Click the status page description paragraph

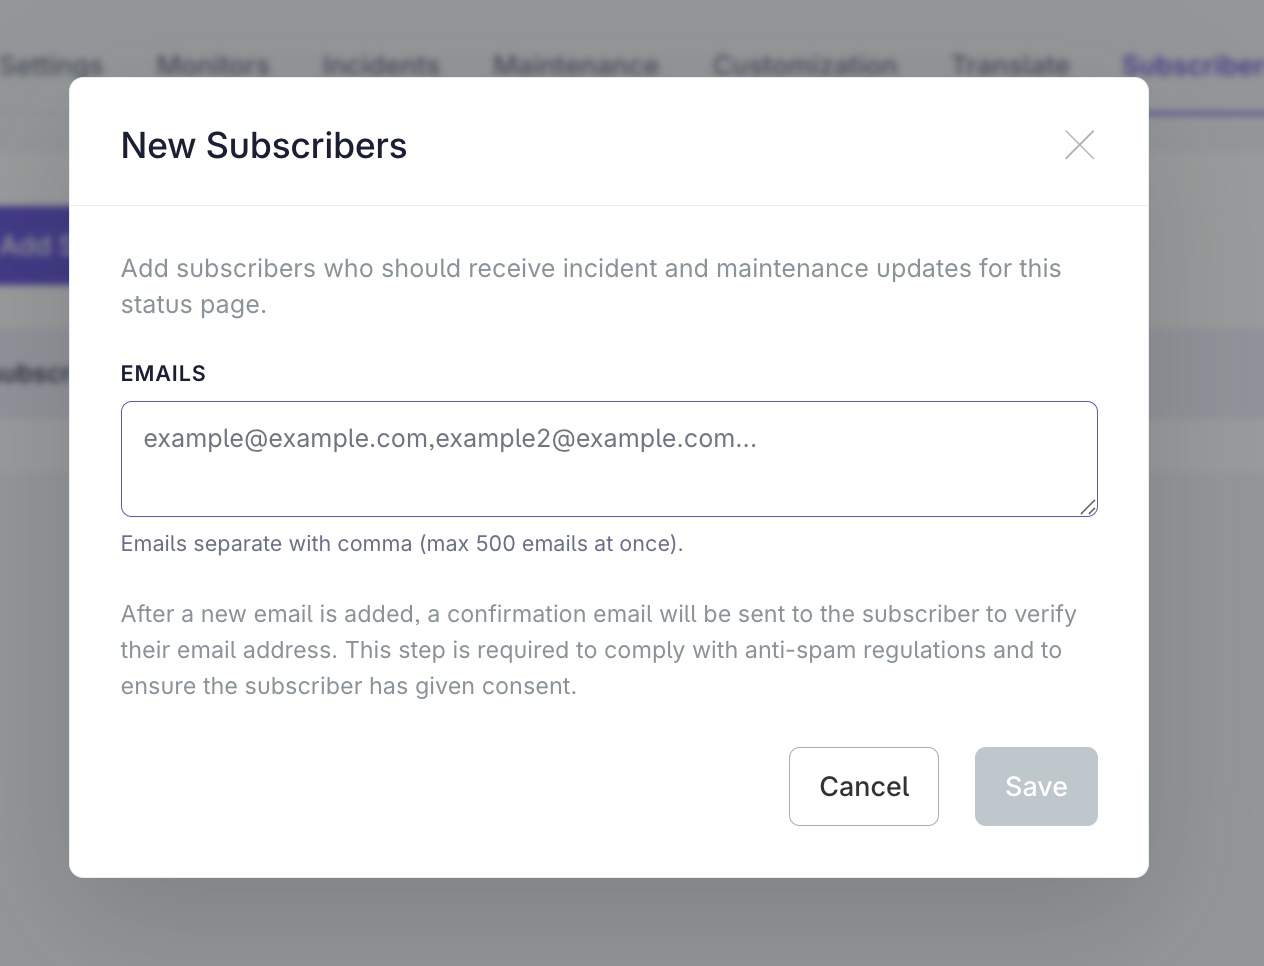tap(591, 286)
